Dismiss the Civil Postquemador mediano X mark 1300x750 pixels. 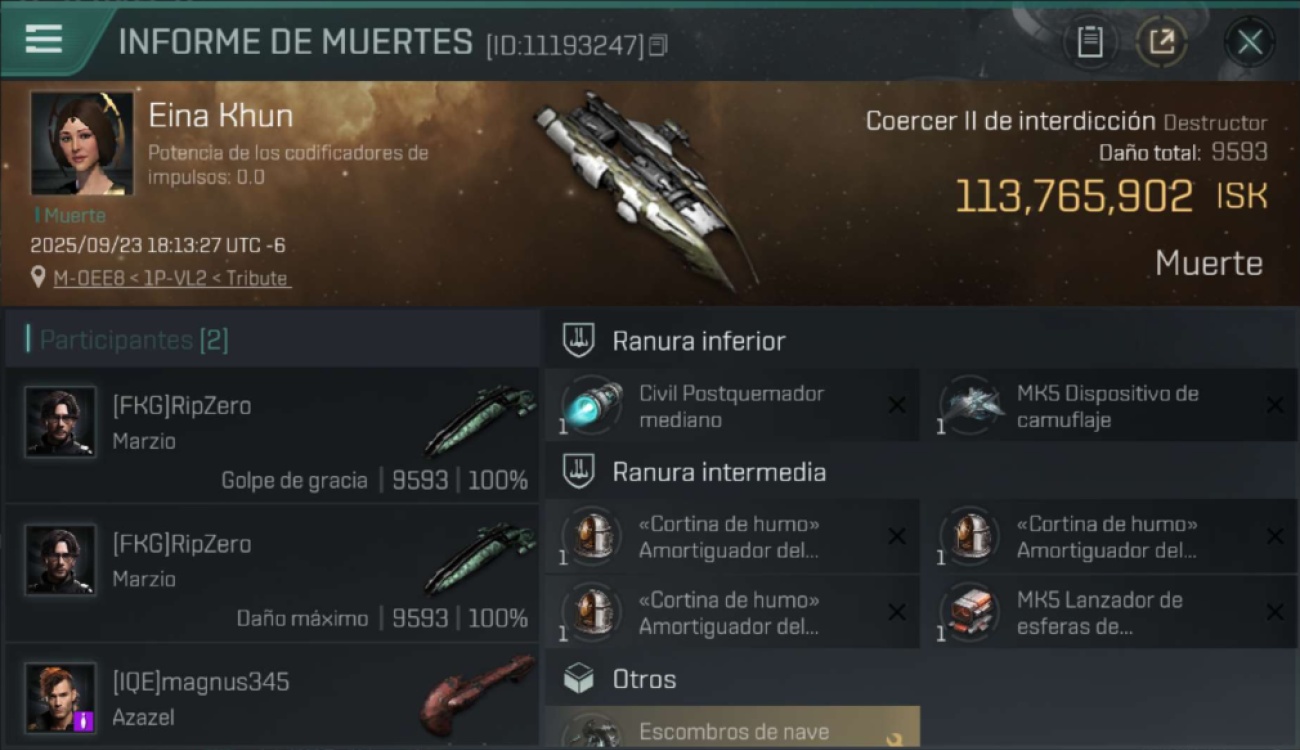897,405
